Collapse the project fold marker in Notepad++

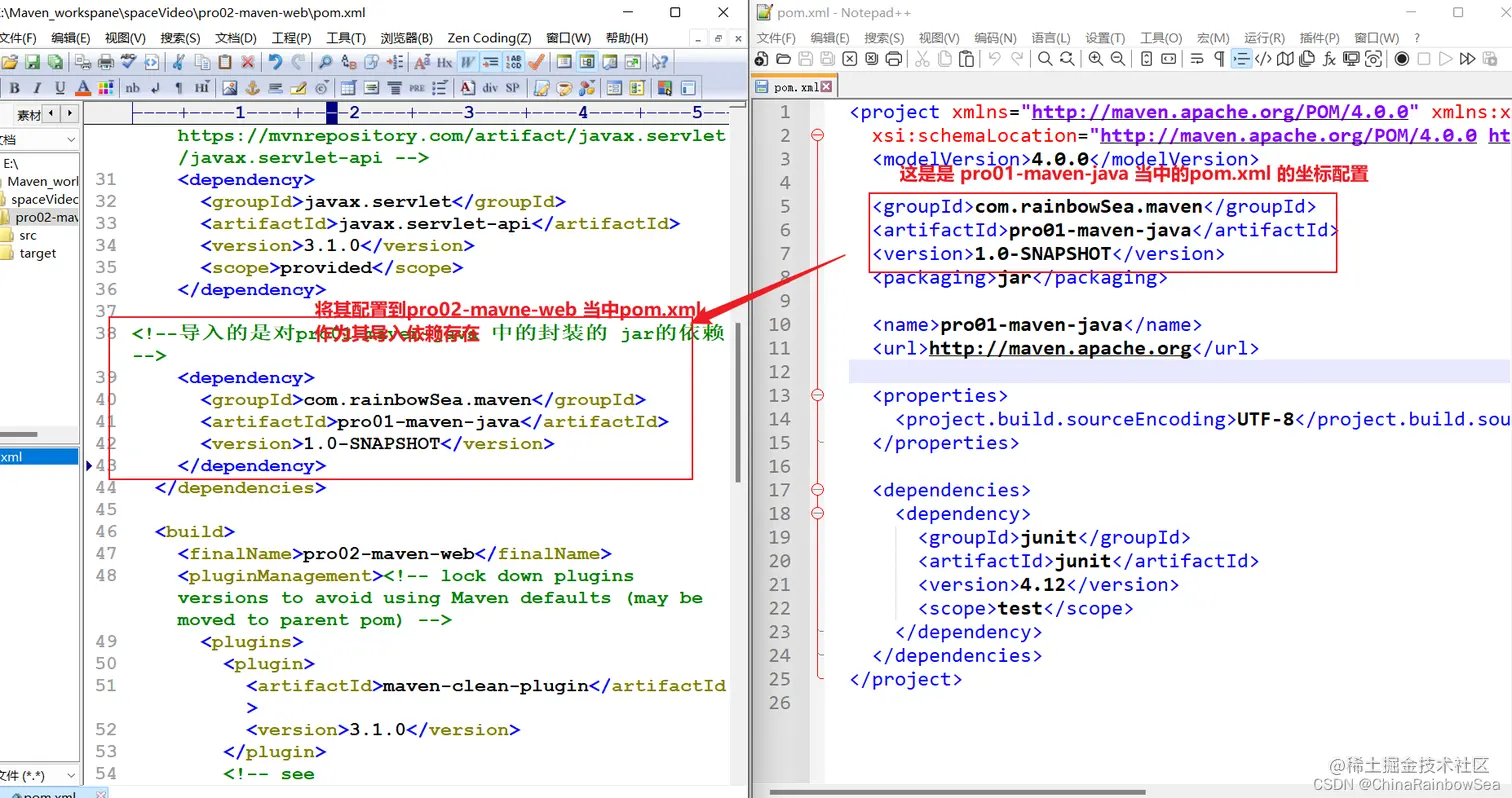(x=817, y=136)
